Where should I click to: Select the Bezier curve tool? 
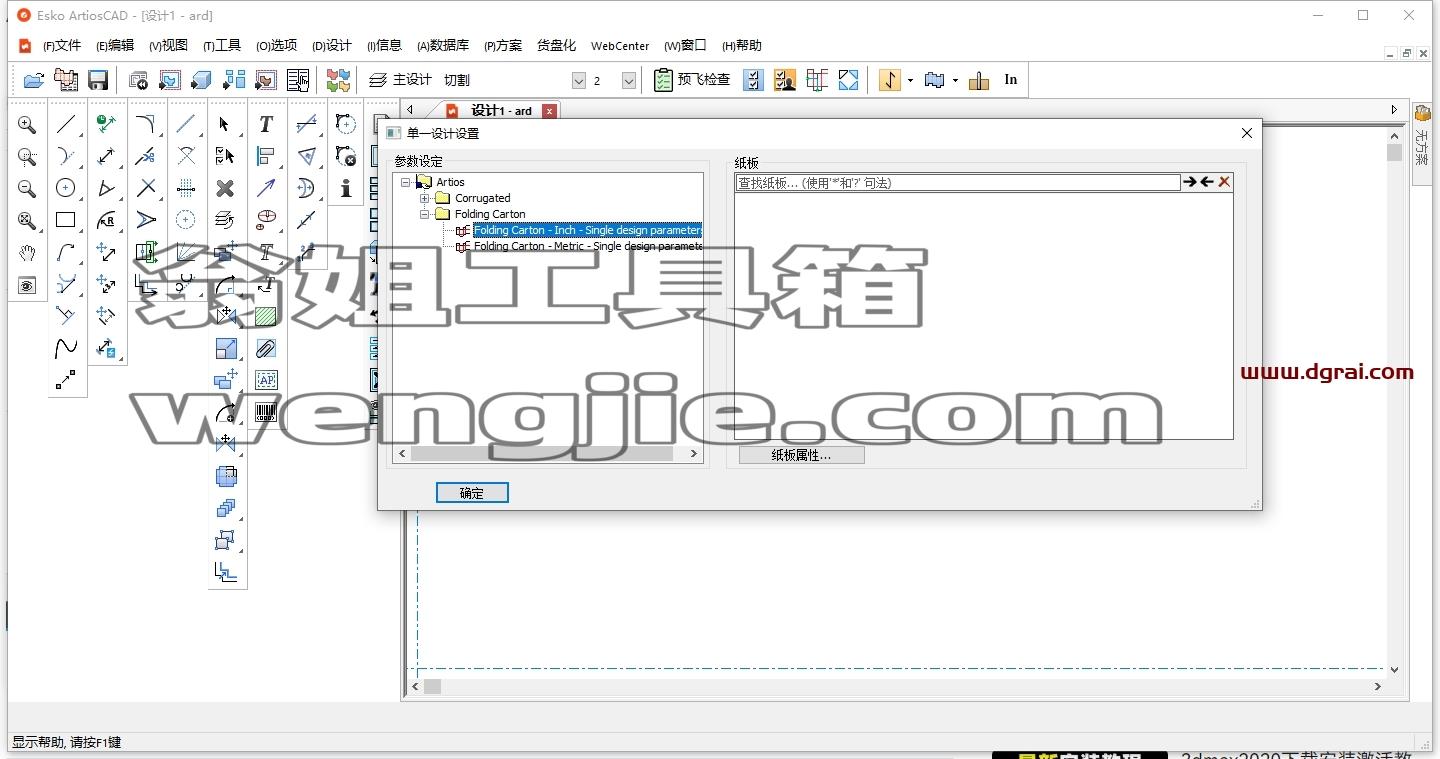[66, 348]
